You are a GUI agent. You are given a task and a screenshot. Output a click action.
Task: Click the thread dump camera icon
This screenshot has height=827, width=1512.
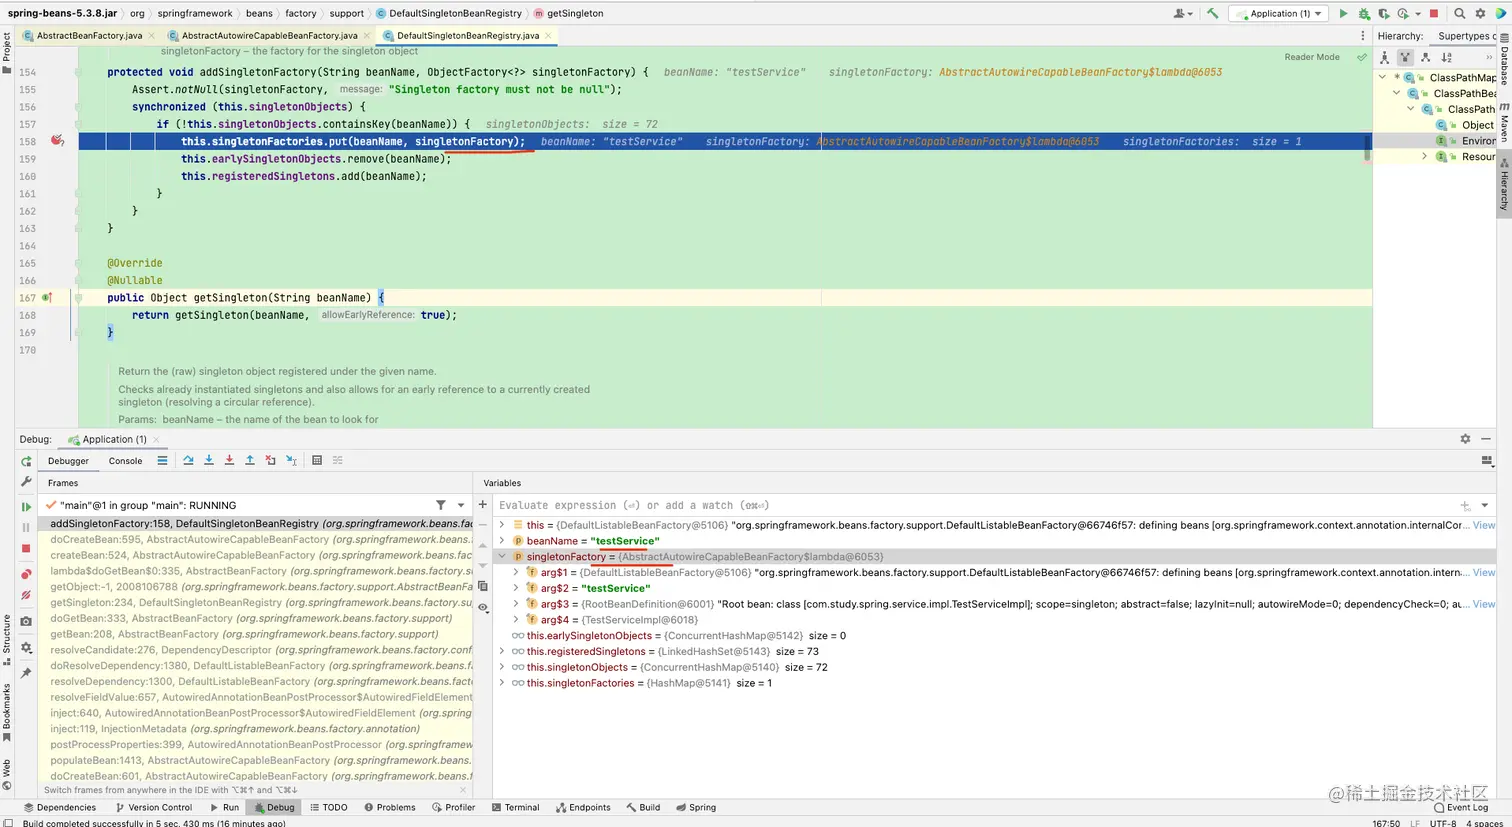[26, 621]
